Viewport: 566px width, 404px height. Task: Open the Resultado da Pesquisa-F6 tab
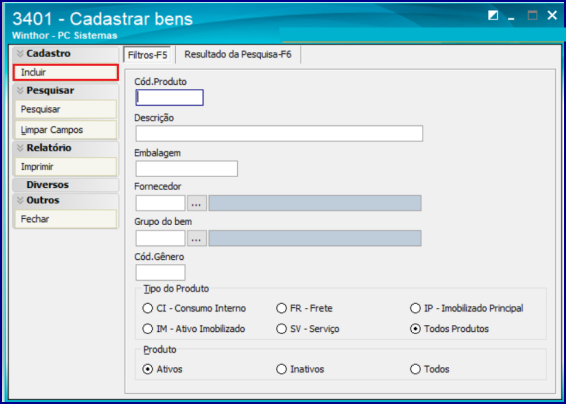click(238, 55)
